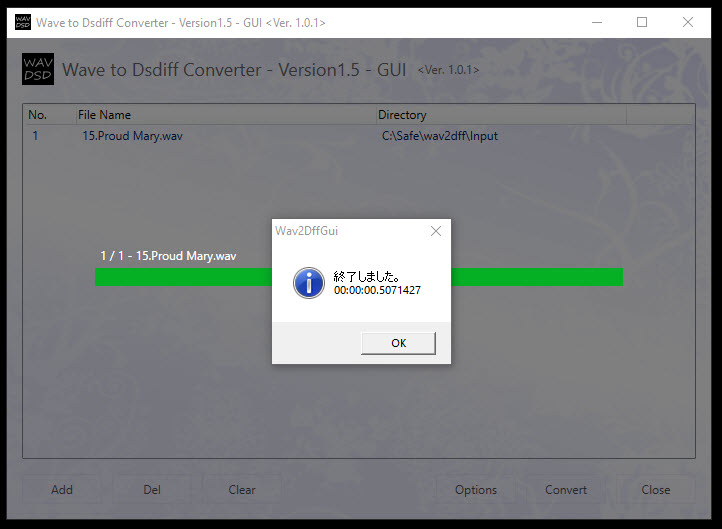Image resolution: width=722 pixels, height=529 pixels.
Task: Maximize the Wave to Dsdiff Converter window
Action: (642, 22)
